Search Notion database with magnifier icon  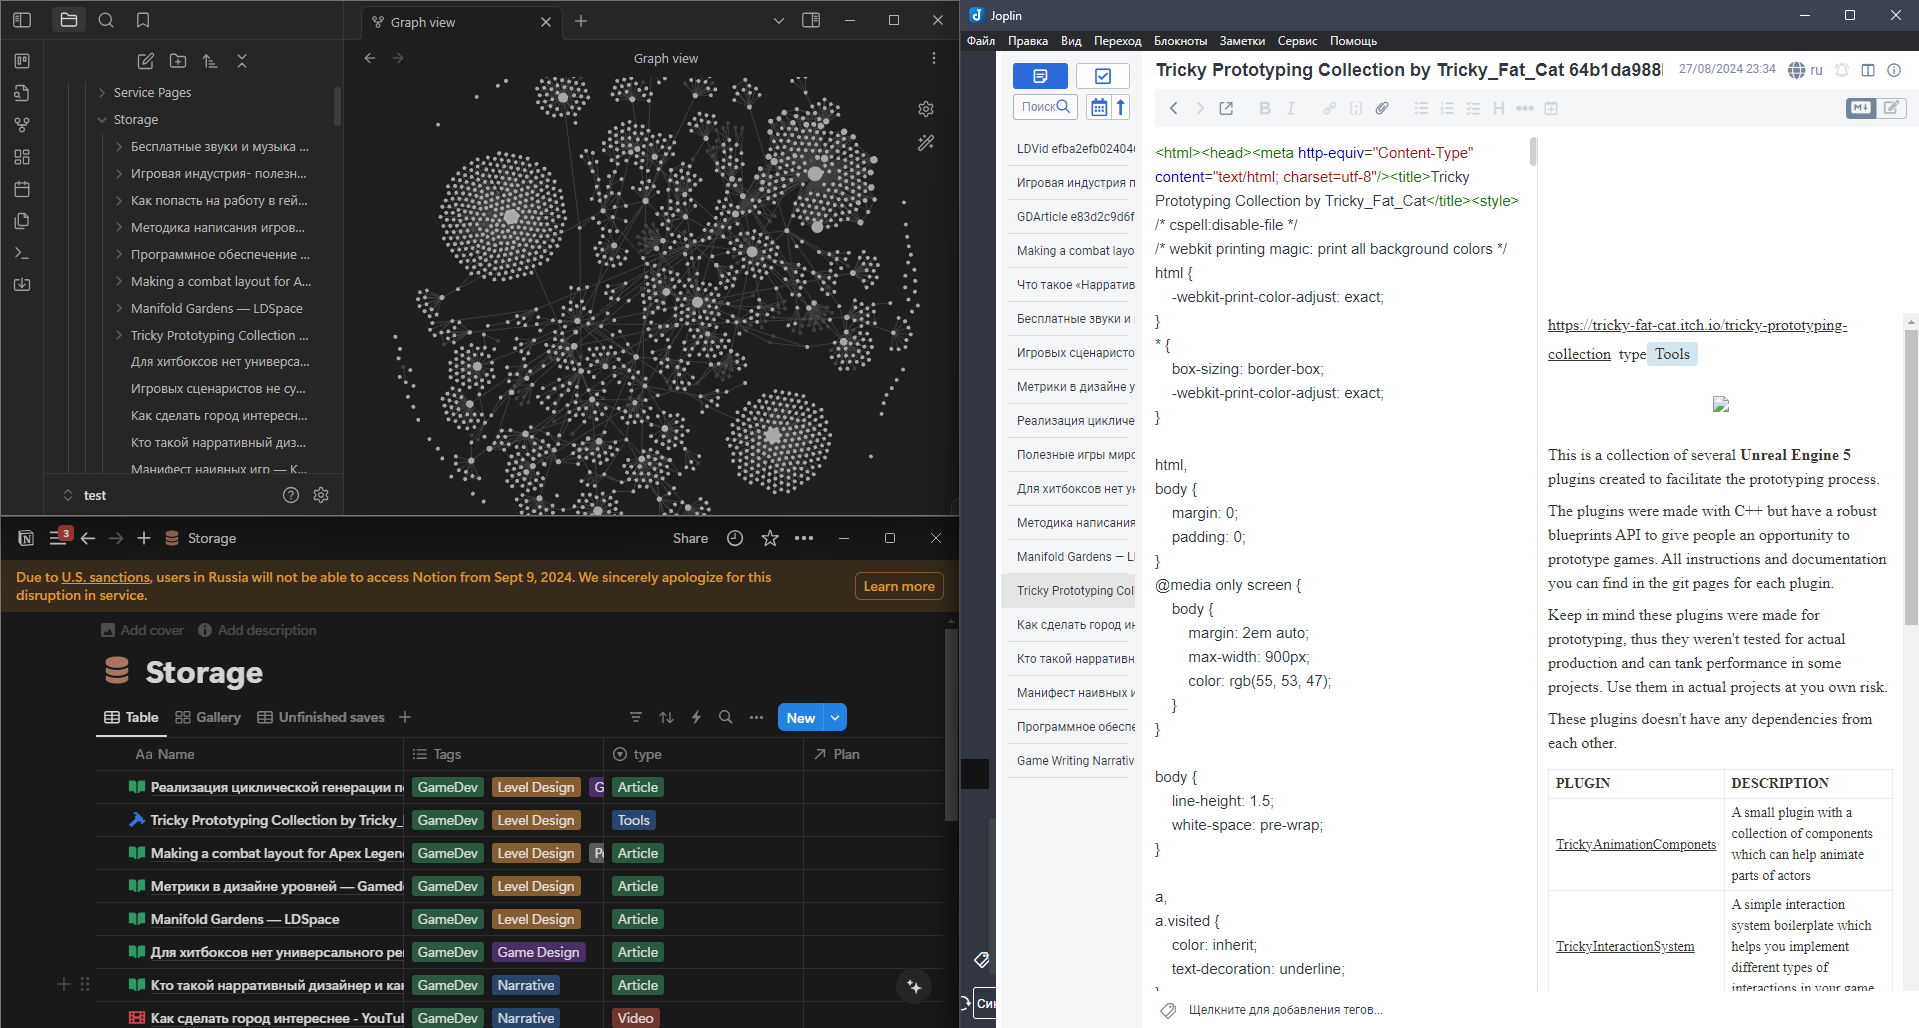pos(726,717)
